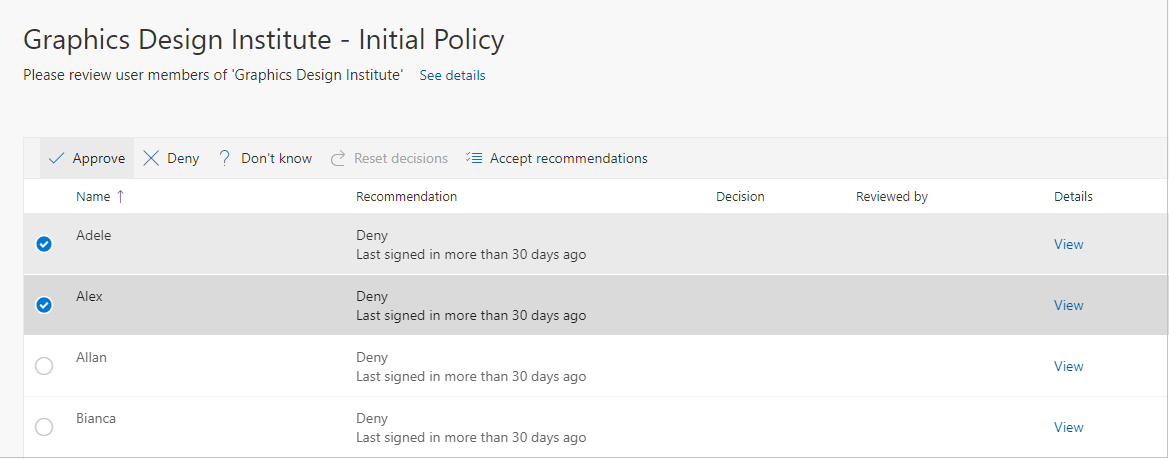Click the Accept recommendations button label
The height and width of the screenshot is (459, 1169).
coord(568,158)
